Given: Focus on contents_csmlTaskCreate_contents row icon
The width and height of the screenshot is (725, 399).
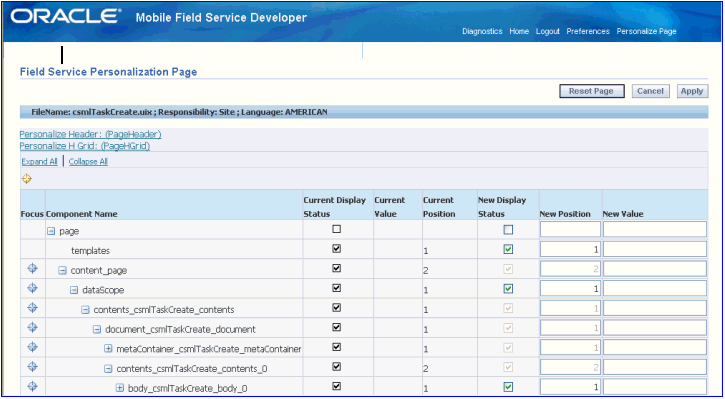Looking at the screenshot, I should coord(32,307).
